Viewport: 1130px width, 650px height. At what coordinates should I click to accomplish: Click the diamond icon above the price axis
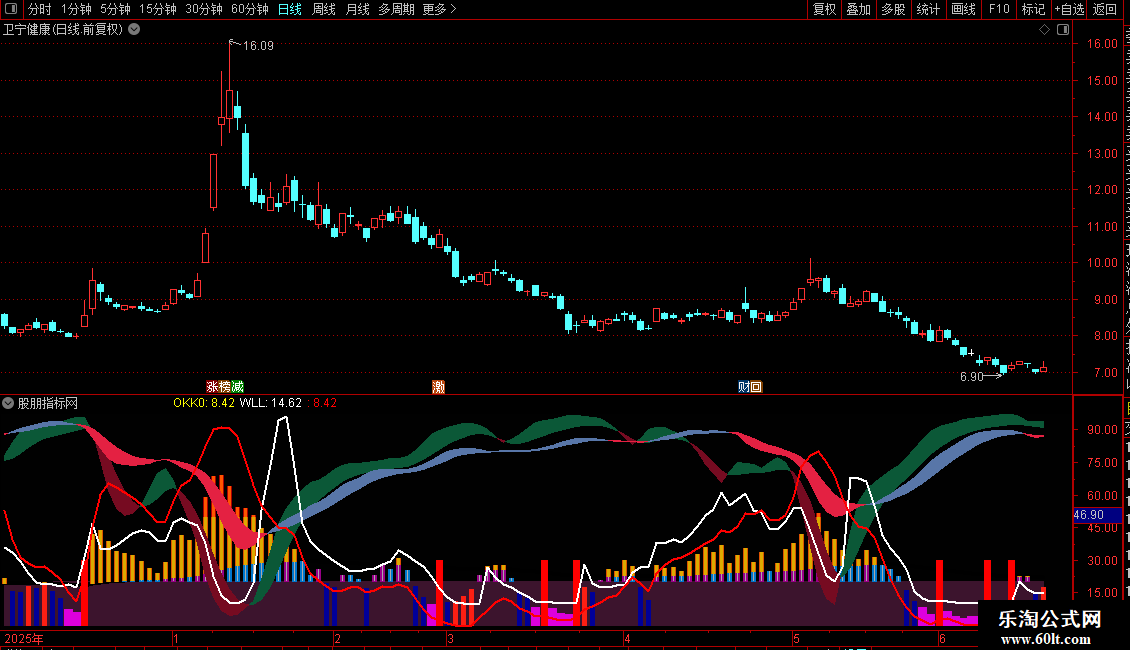point(1044,30)
